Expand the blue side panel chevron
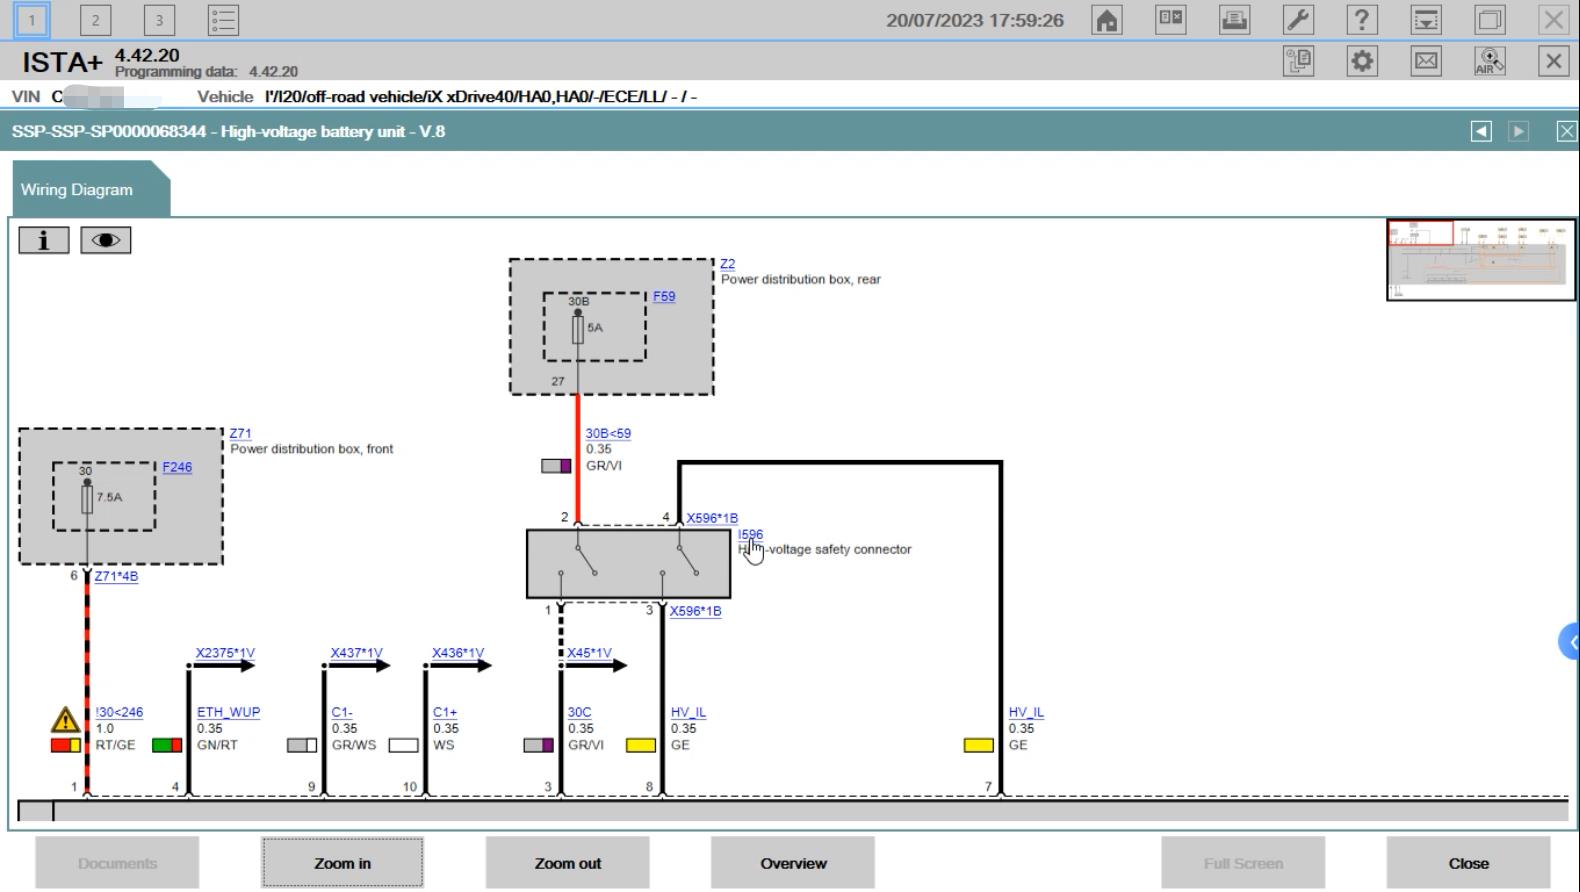The image size is (1580, 892). pos(1570,641)
